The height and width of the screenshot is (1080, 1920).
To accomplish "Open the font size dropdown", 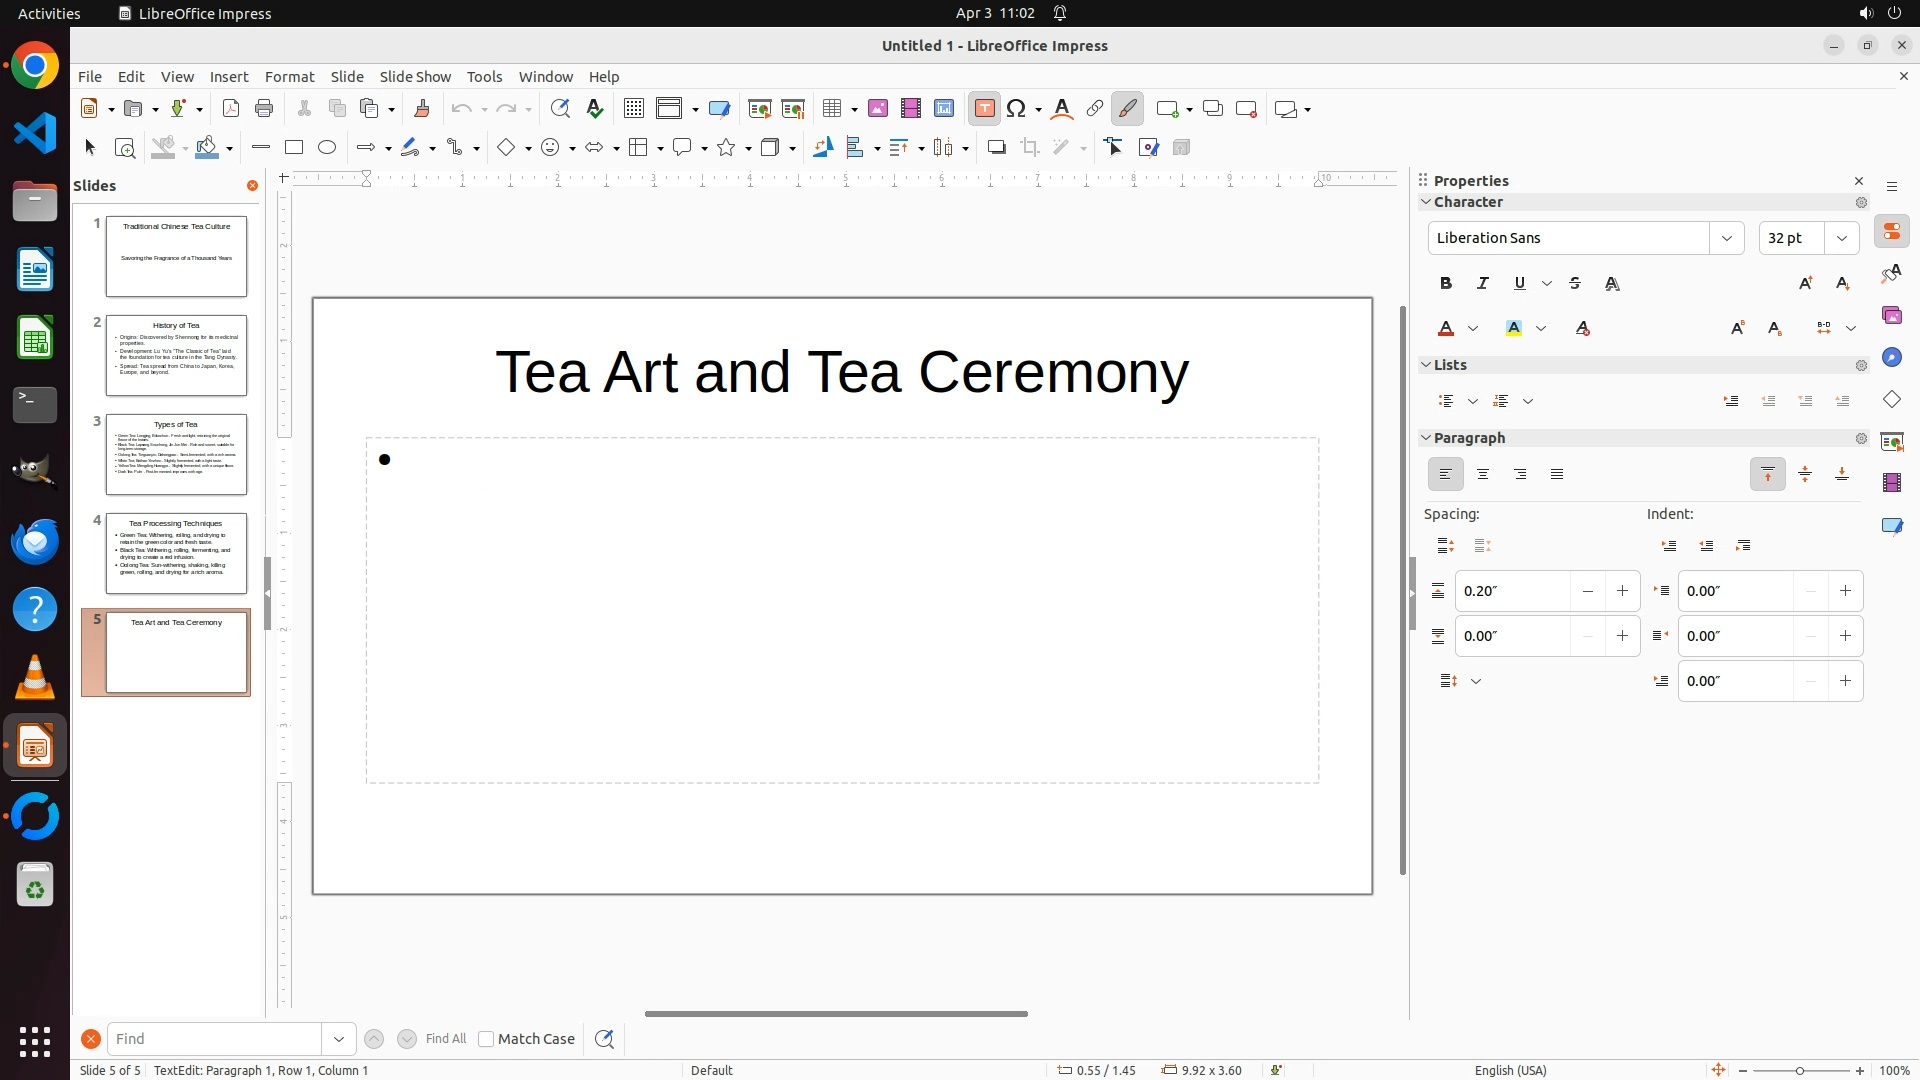I will coord(1842,238).
